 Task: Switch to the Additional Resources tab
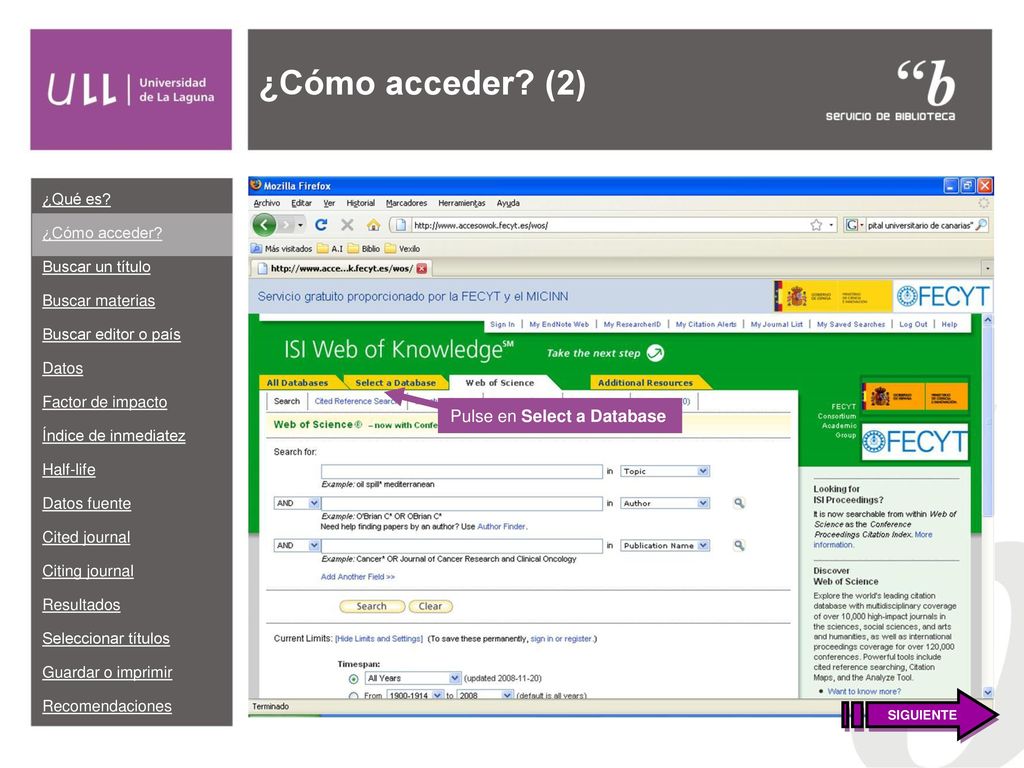(645, 383)
